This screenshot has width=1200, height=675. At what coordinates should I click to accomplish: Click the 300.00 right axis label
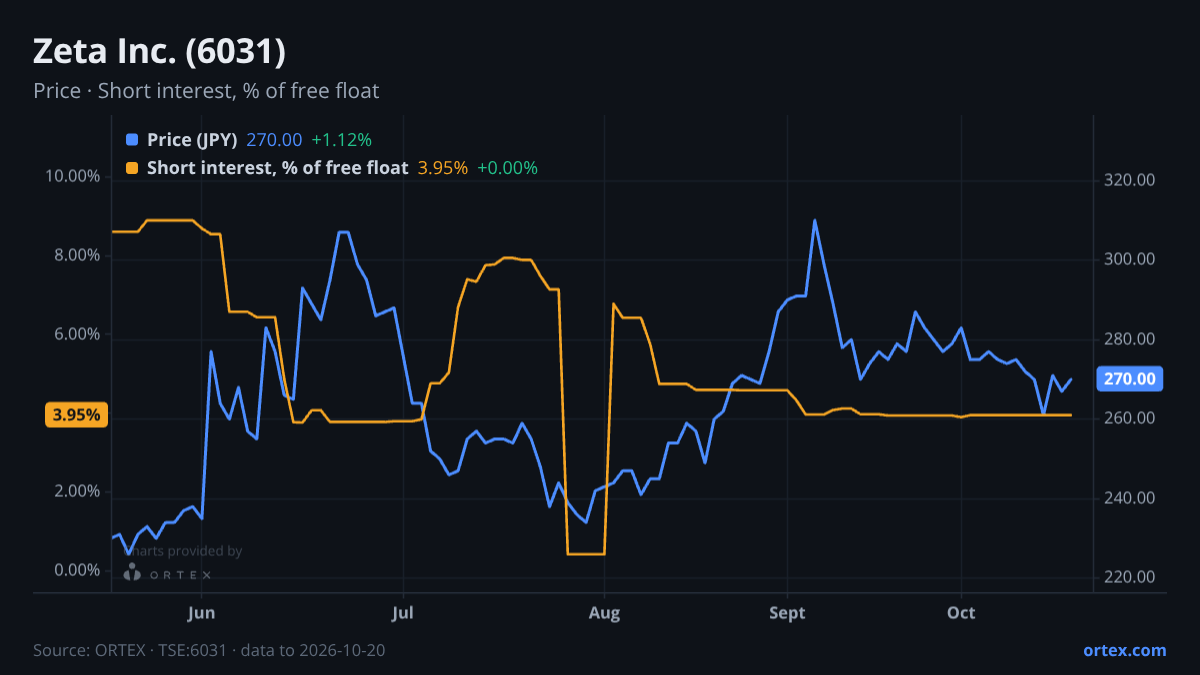click(1130, 260)
